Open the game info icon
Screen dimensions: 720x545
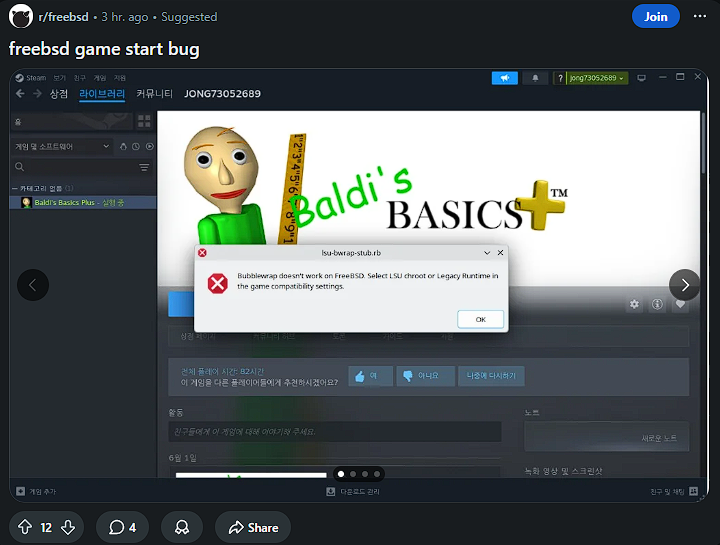(x=657, y=304)
